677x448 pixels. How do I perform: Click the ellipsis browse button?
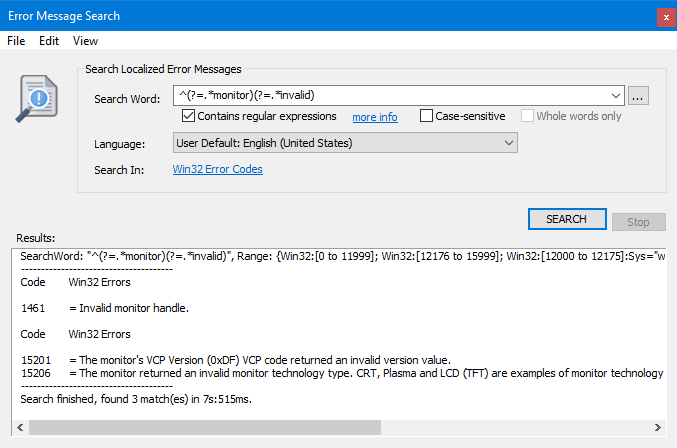640,96
